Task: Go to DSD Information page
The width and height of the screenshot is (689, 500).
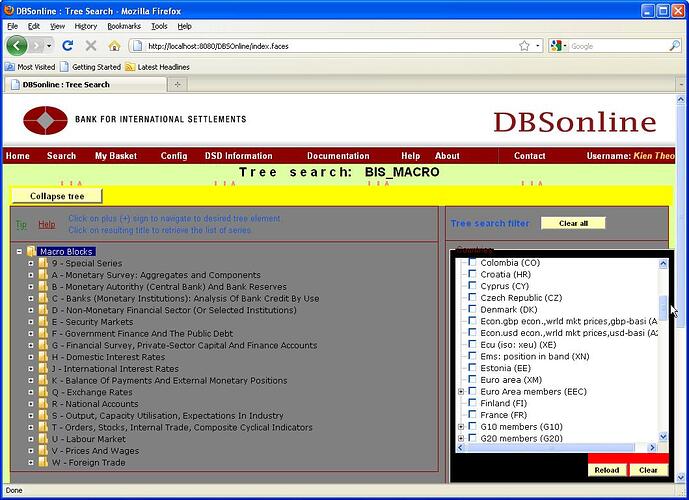Action: [239, 156]
